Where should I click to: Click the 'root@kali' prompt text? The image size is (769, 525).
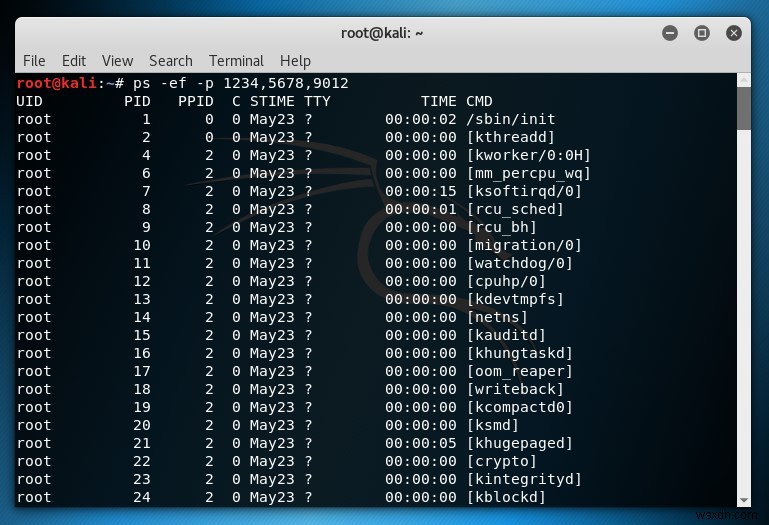tap(56, 83)
